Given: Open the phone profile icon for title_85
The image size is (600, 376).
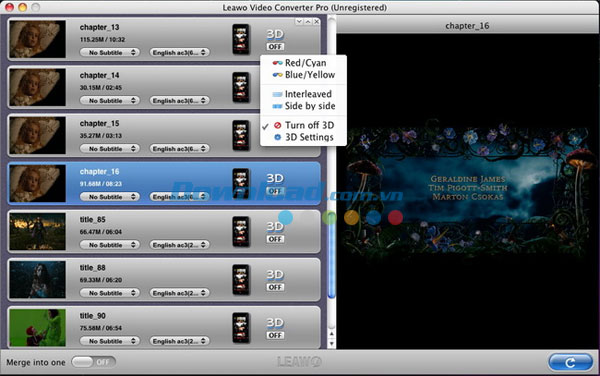Looking at the screenshot, I should pyautogui.click(x=241, y=232).
